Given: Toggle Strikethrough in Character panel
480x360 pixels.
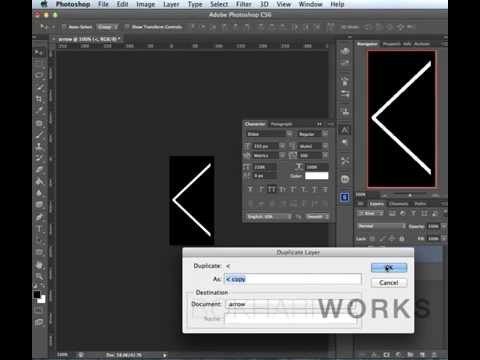Looking at the screenshot, I should 325,189.
